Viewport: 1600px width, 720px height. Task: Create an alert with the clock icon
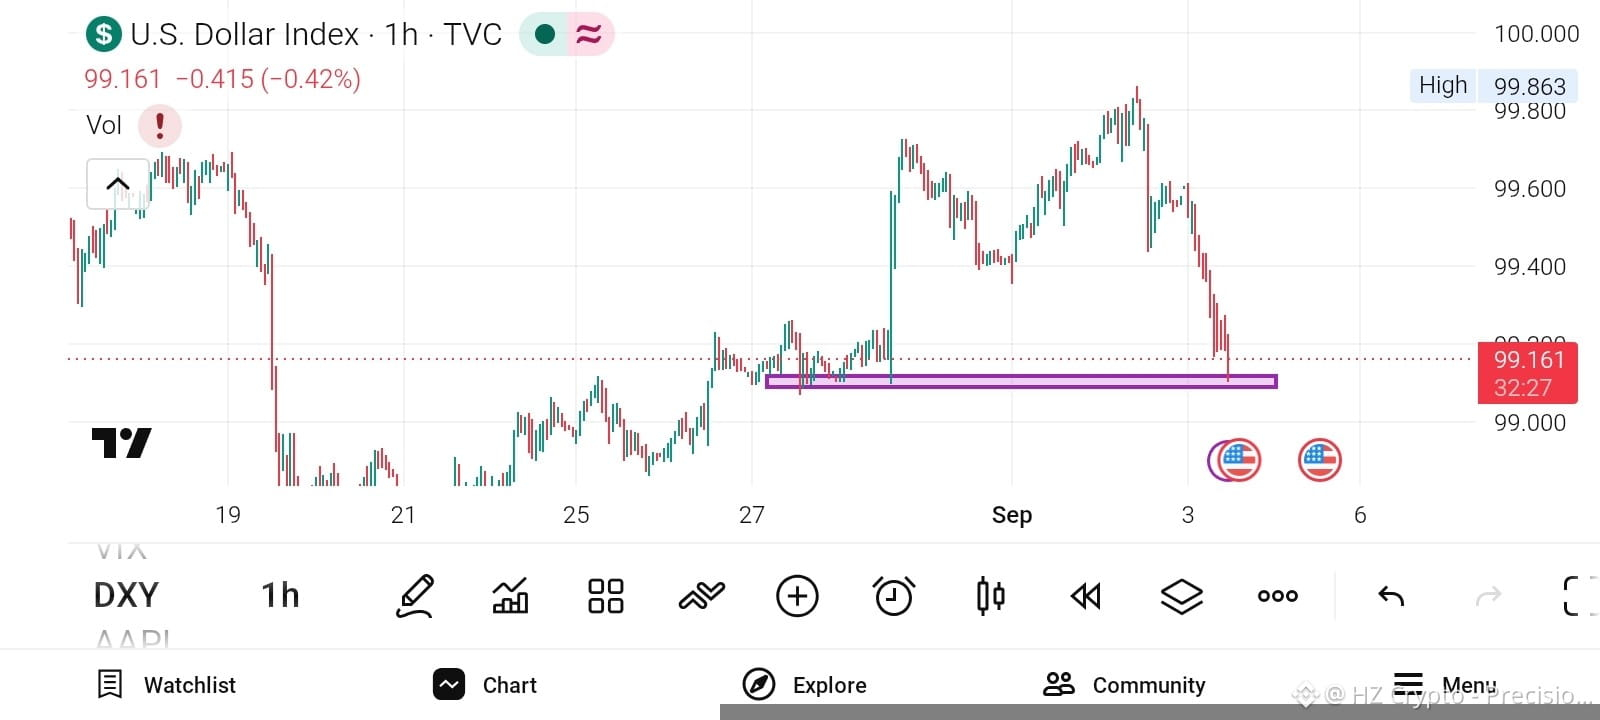(894, 596)
